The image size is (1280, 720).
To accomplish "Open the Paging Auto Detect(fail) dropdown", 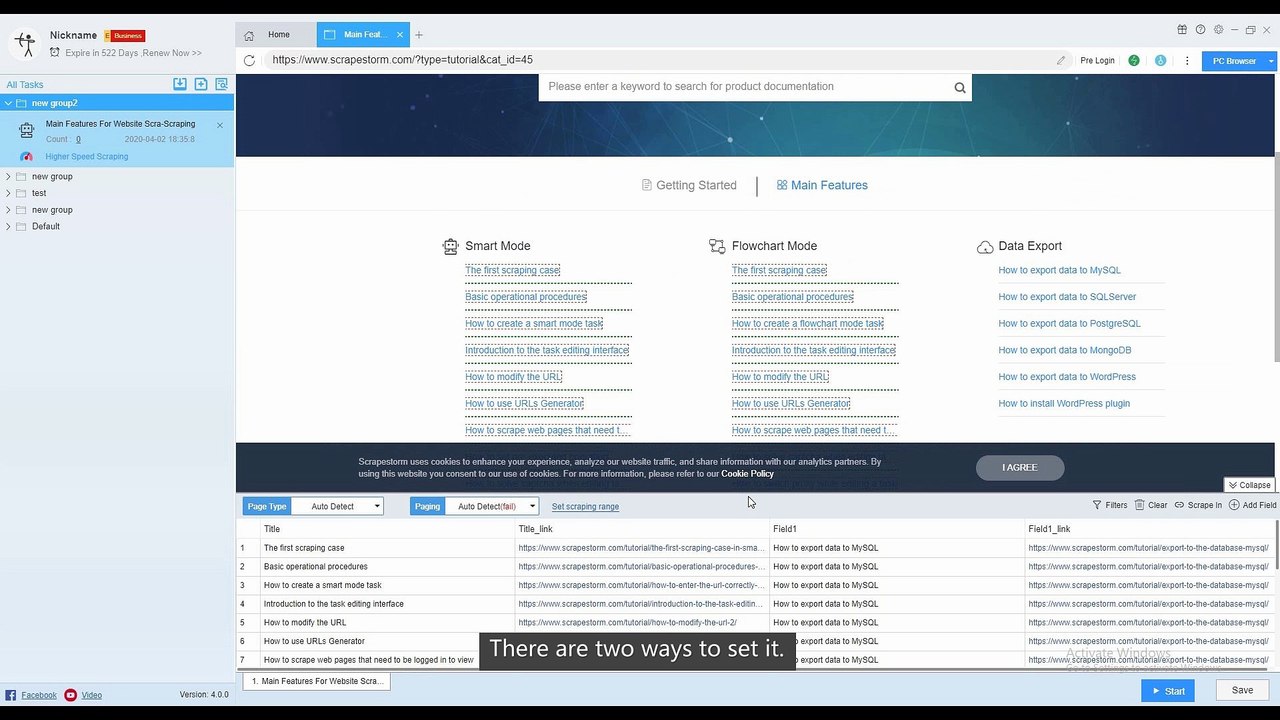I will pyautogui.click(x=491, y=506).
